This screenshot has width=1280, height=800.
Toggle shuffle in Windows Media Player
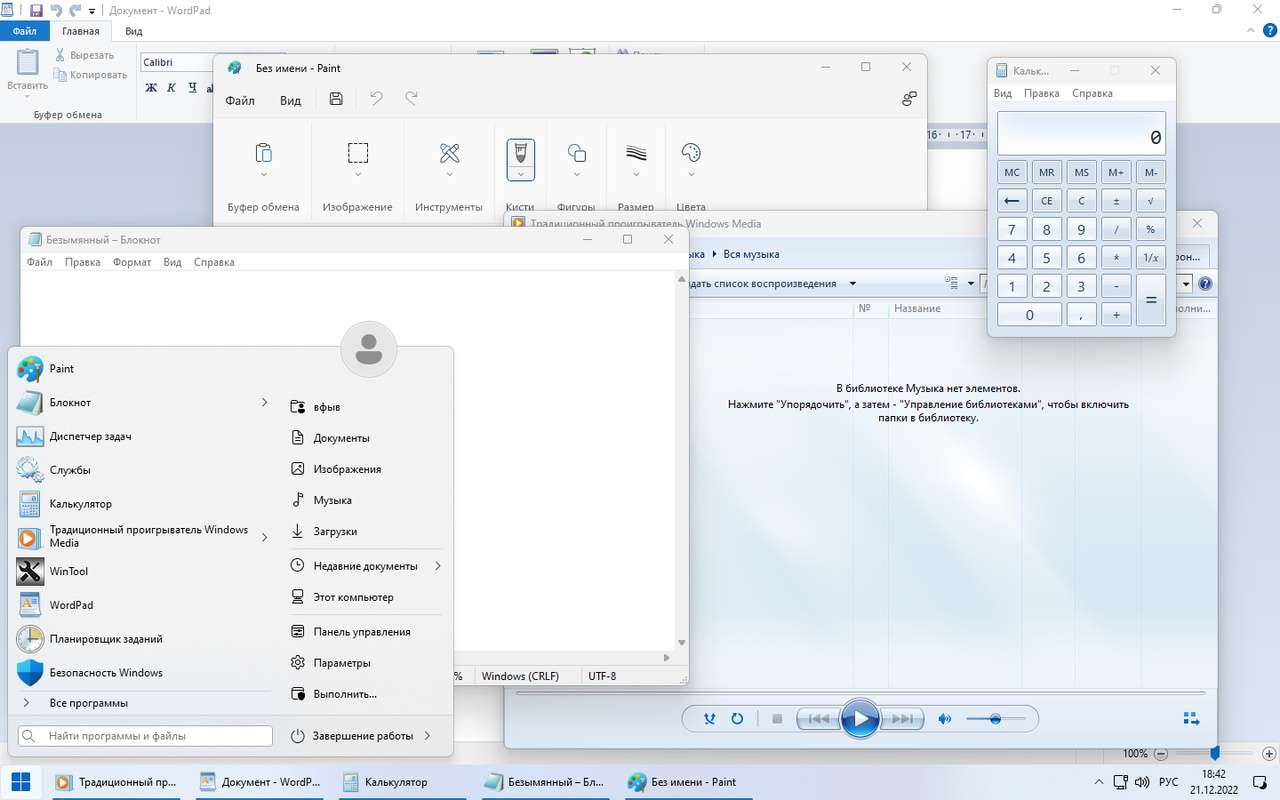pos(710,718)
